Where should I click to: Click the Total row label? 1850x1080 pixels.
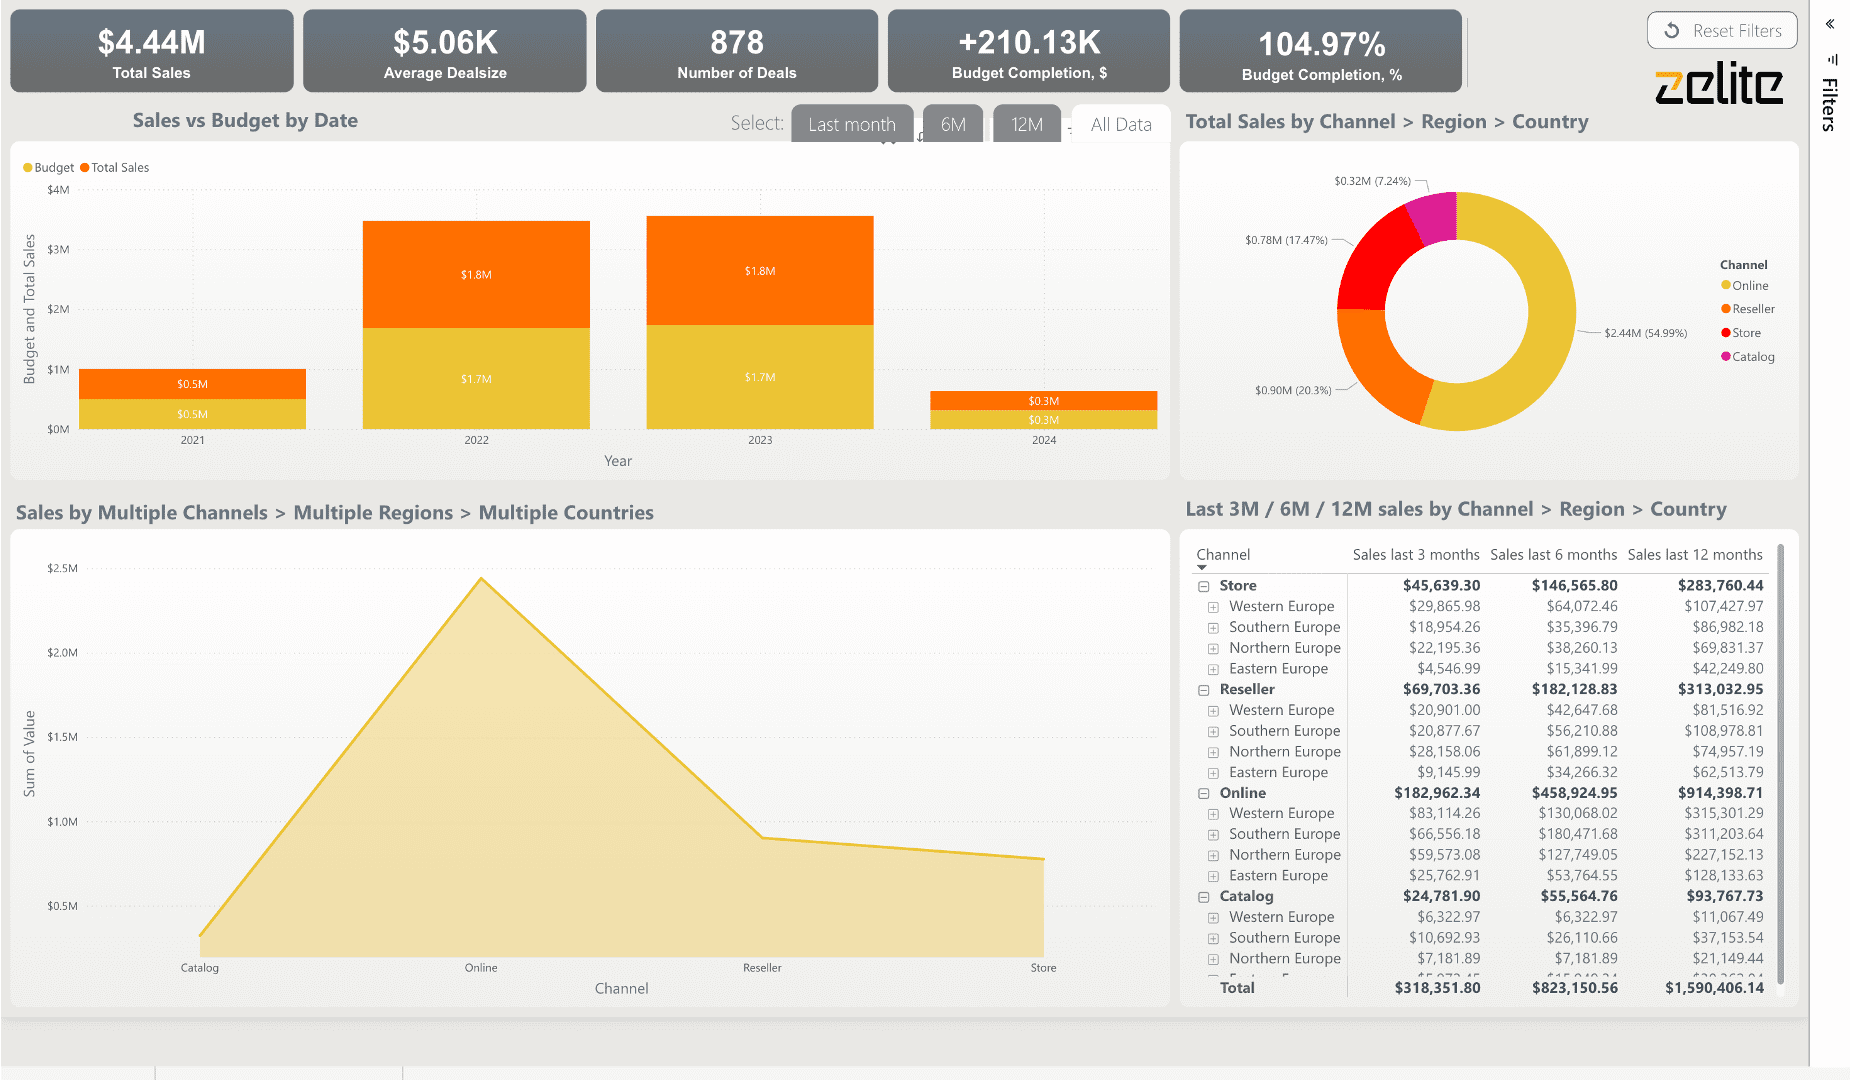[1237, 988]
